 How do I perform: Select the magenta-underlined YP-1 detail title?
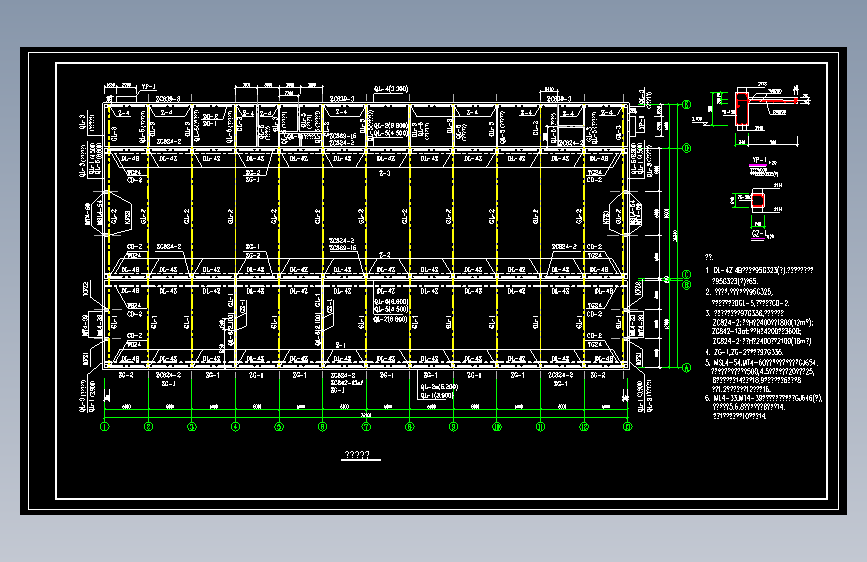coord(759,161)
